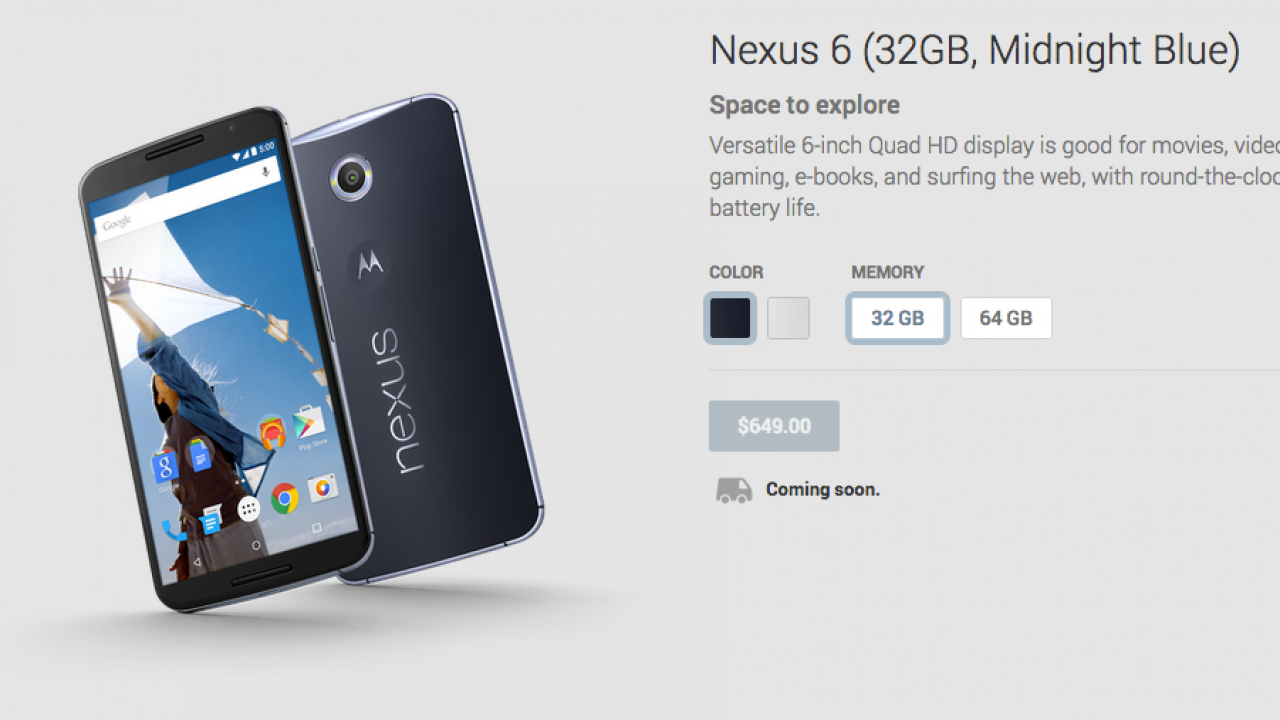Tap the app drawer dots icon on the phone
1280x720 pixels.
pyautogui.click(x=249, y=509)
